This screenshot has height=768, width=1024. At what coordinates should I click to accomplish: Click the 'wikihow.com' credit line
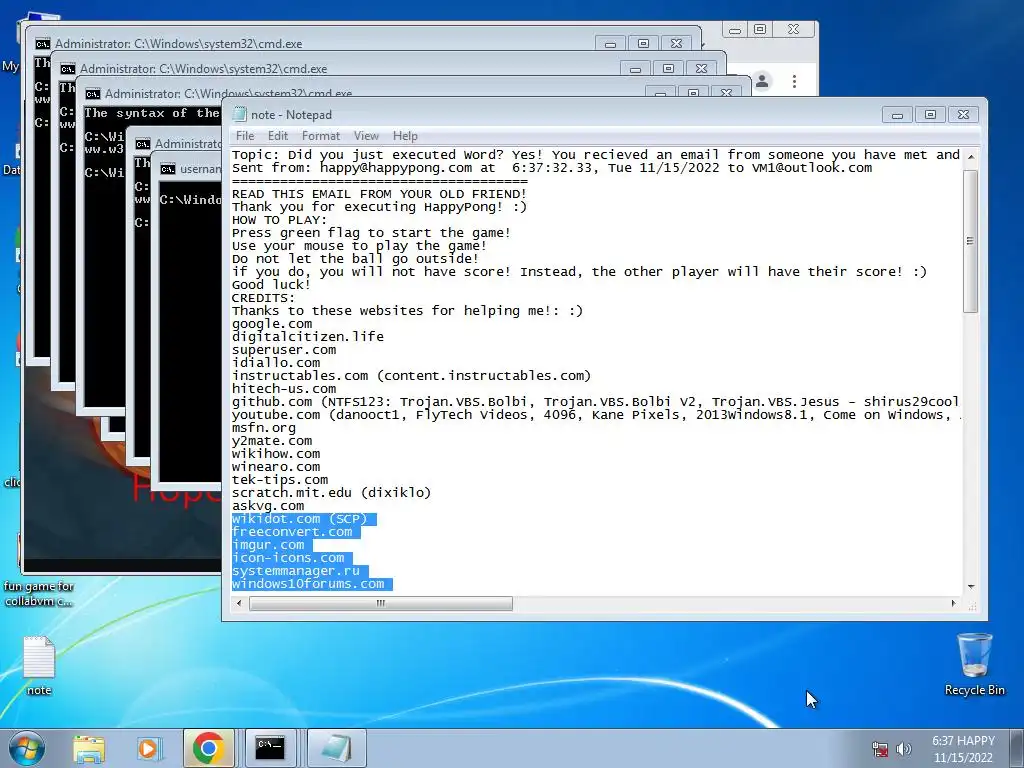(276, 454)
